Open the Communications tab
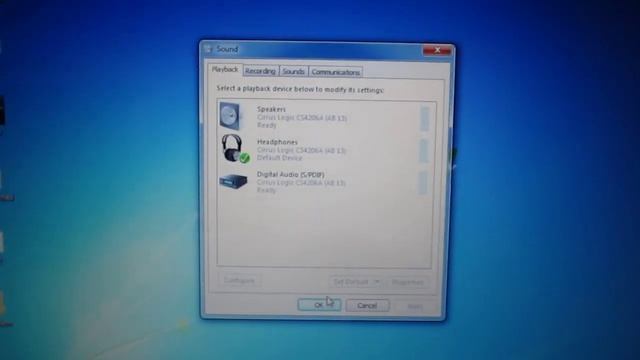 point(336,72)
